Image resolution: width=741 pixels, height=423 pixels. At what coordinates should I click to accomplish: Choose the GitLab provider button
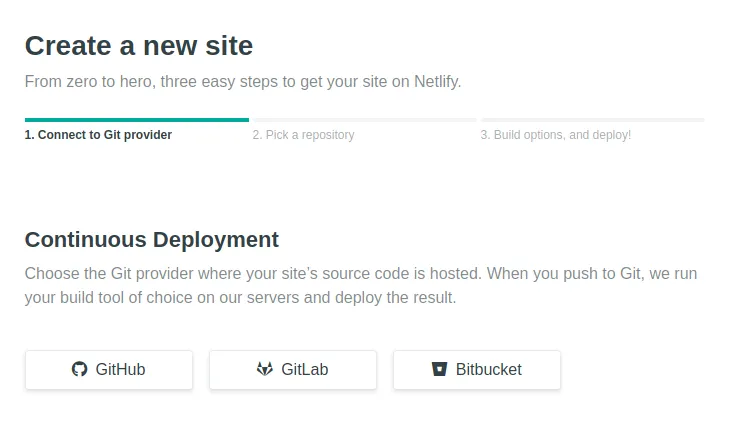[x=292, y=369]
